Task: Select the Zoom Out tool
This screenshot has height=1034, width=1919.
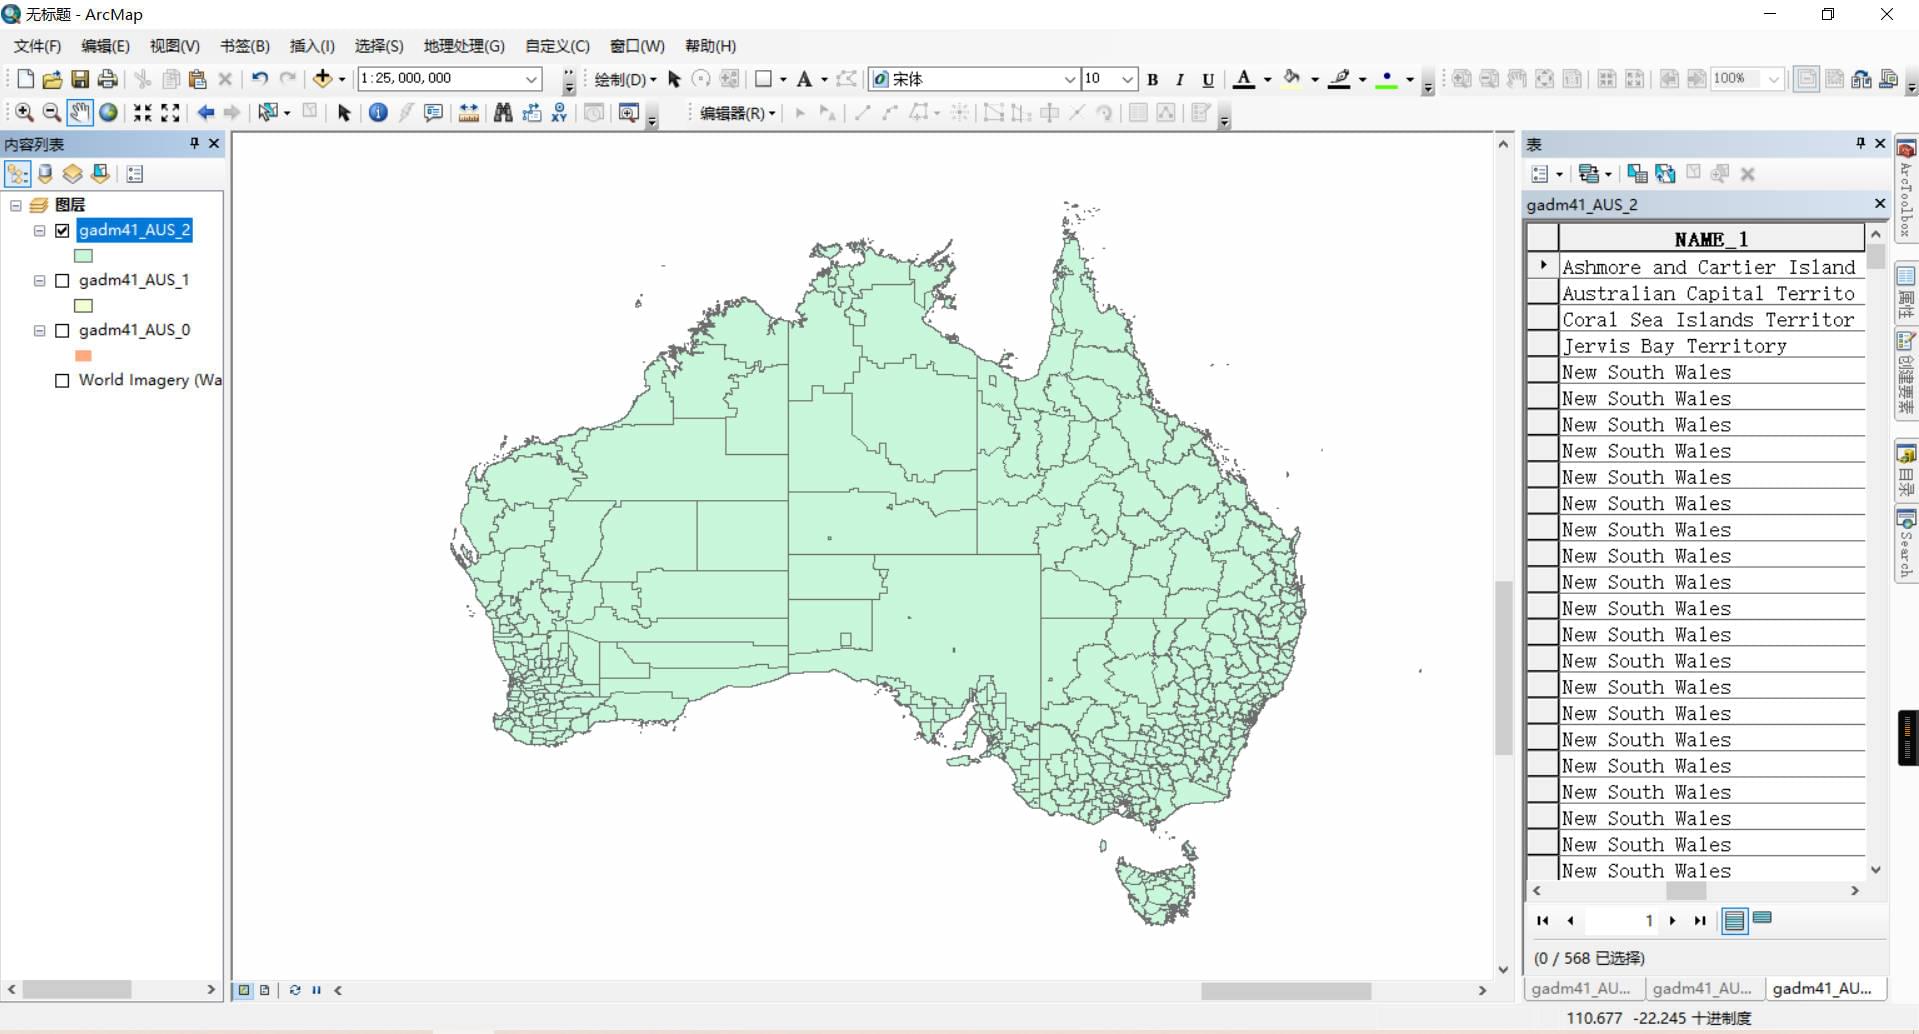Action: 52,113
